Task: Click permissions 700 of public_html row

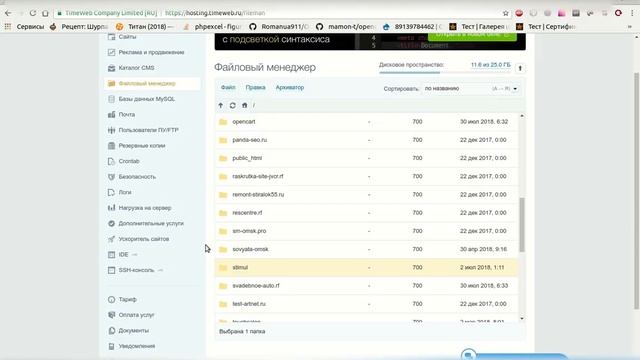Action: click(417, 158)
